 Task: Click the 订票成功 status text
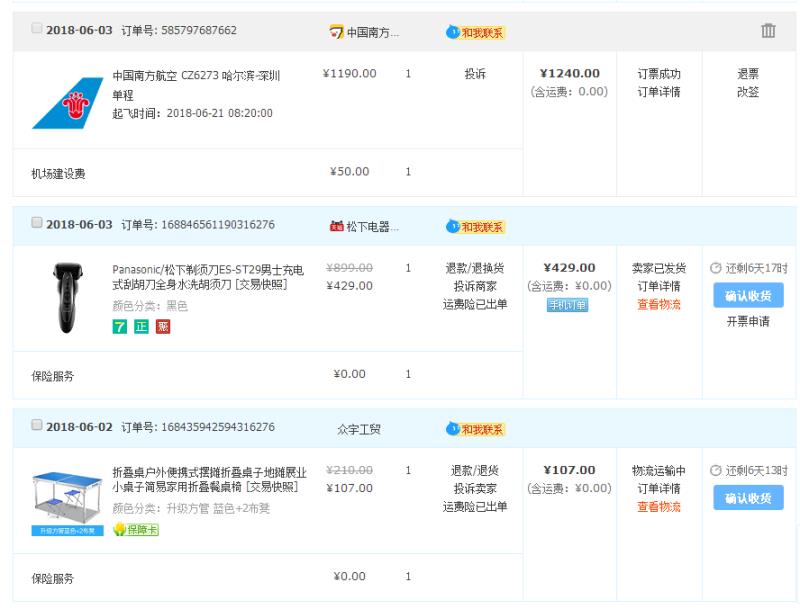pos(659,74)
